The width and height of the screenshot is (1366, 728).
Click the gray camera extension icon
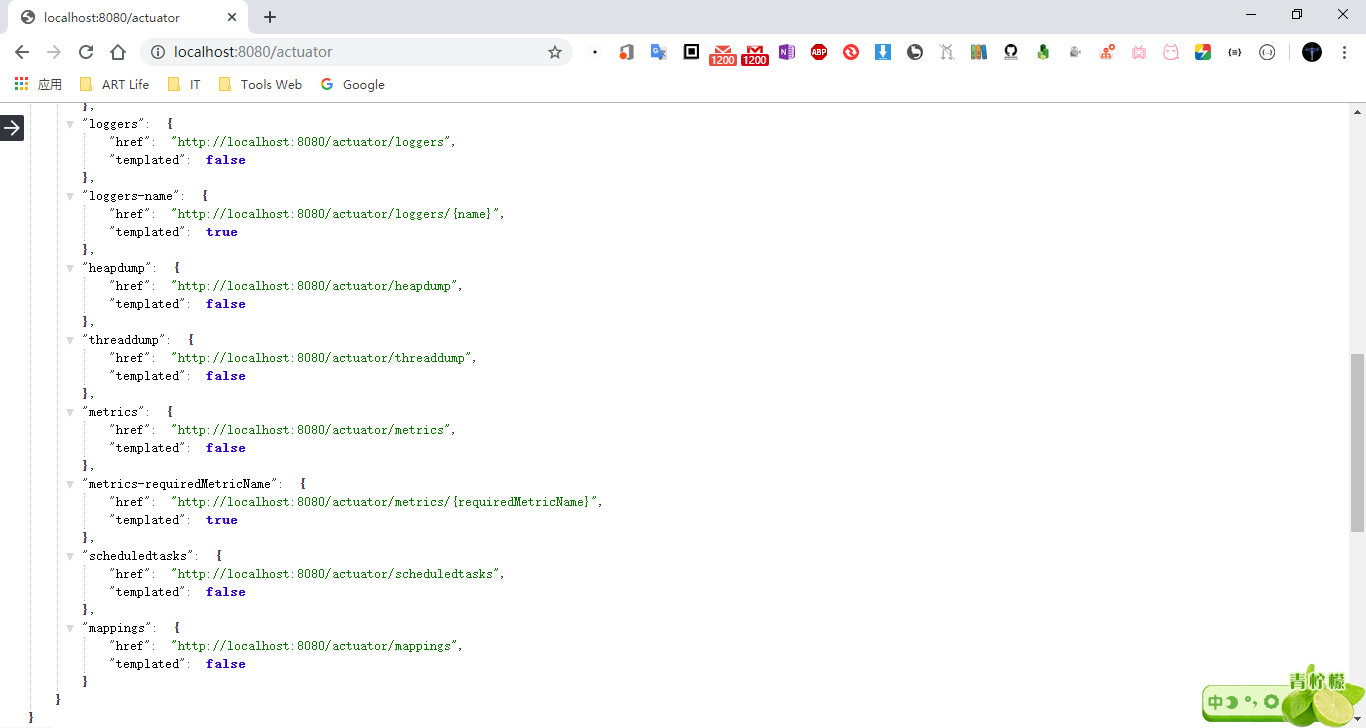pos(1075,52)
